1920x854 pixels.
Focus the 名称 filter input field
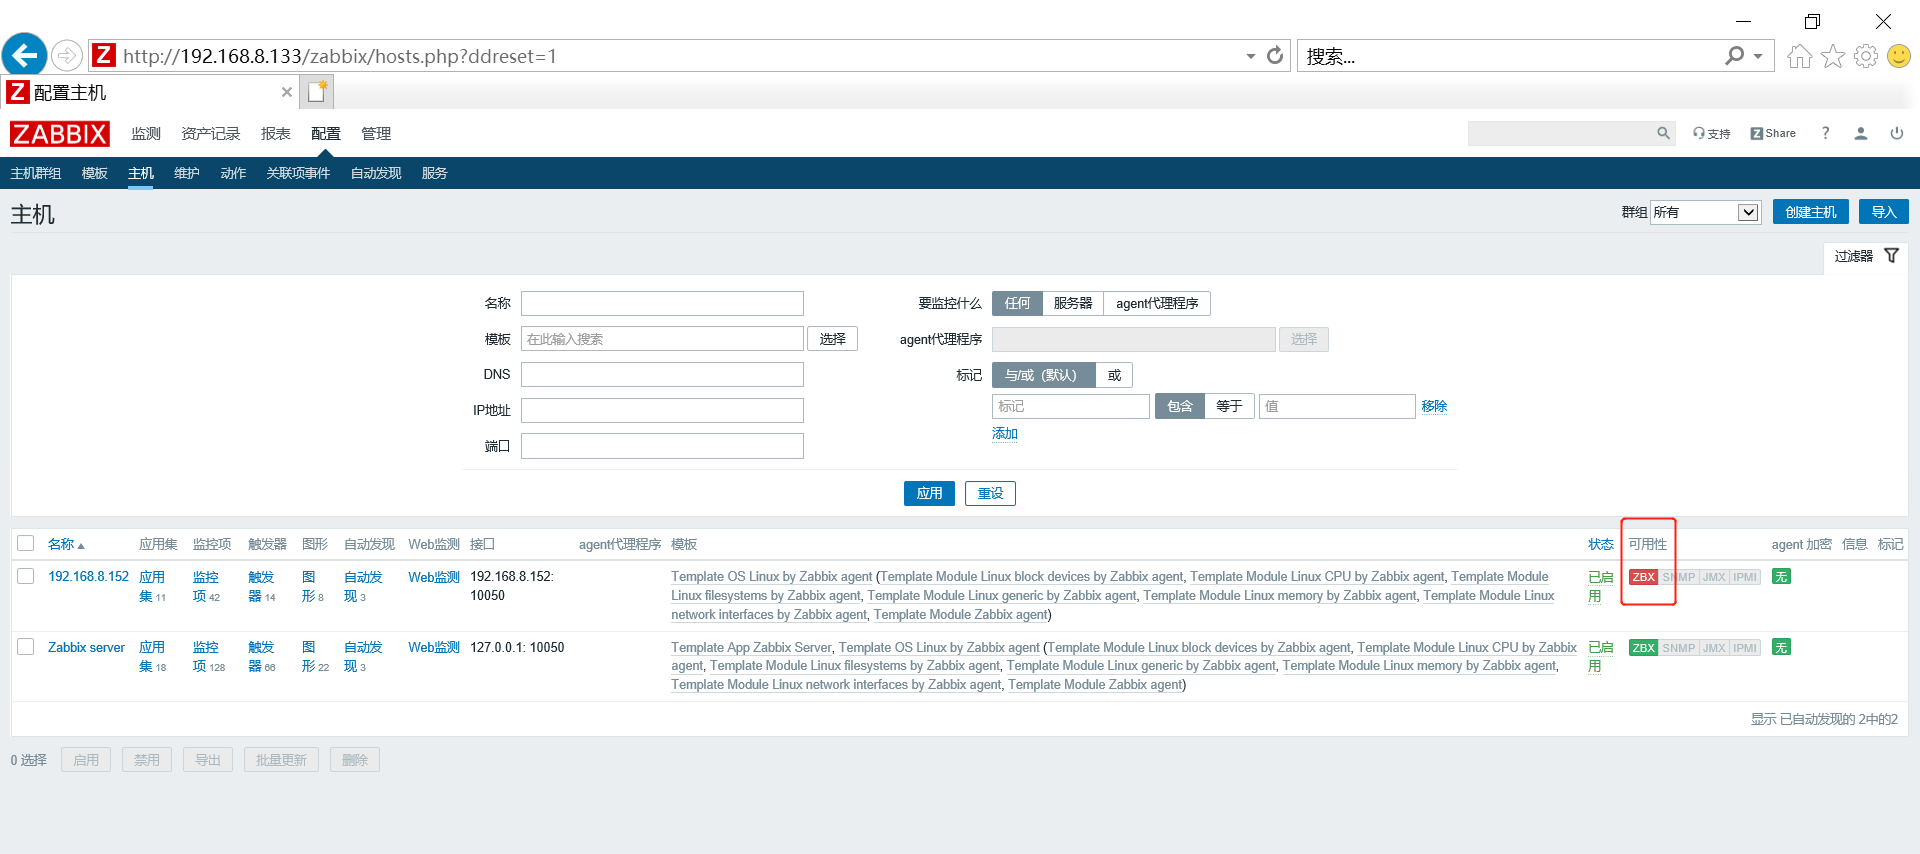pyautogui.click(x=662, y=303)
